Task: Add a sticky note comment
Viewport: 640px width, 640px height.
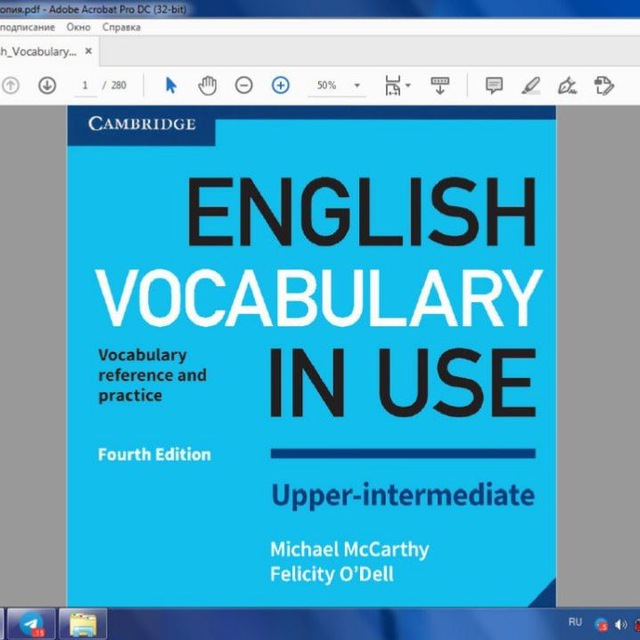Action: 494,86
